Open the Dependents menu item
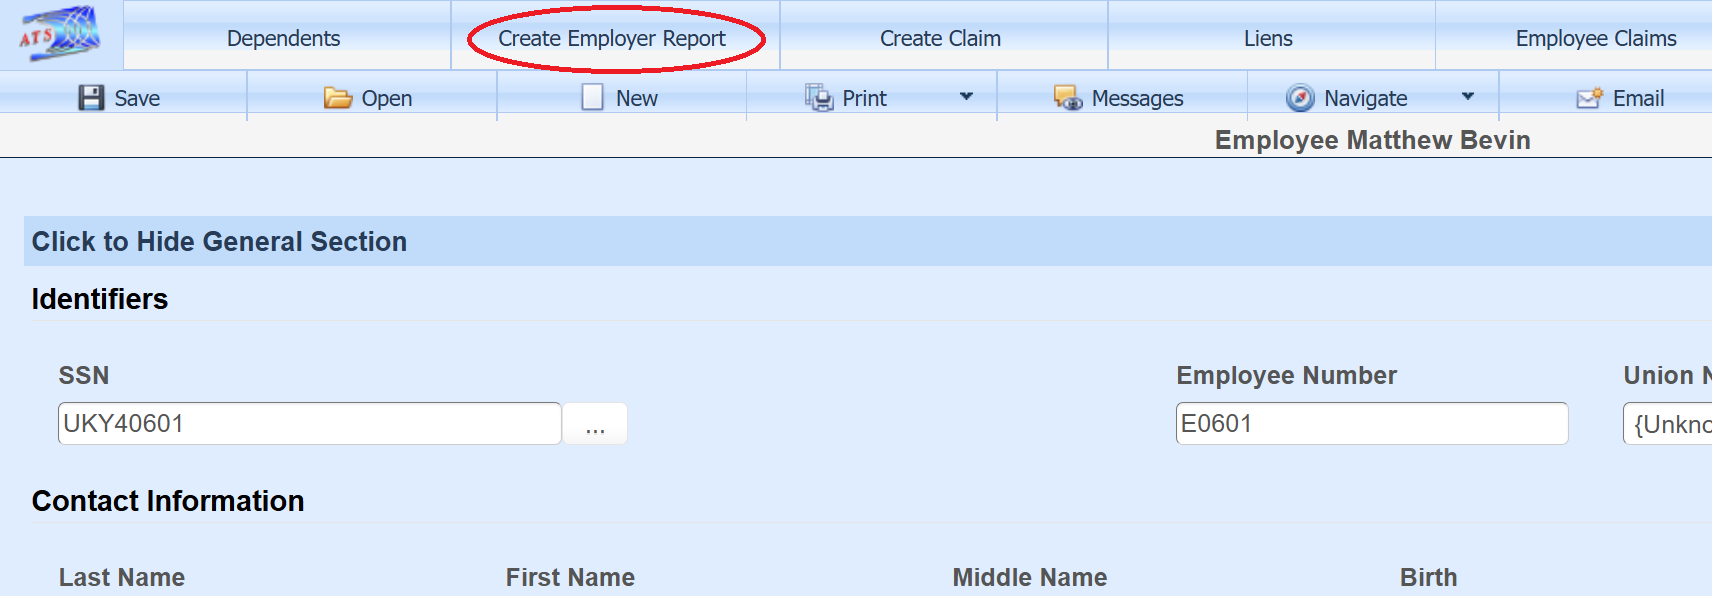The height and width of the screenshot is (596, 1712). click(283, 38)
